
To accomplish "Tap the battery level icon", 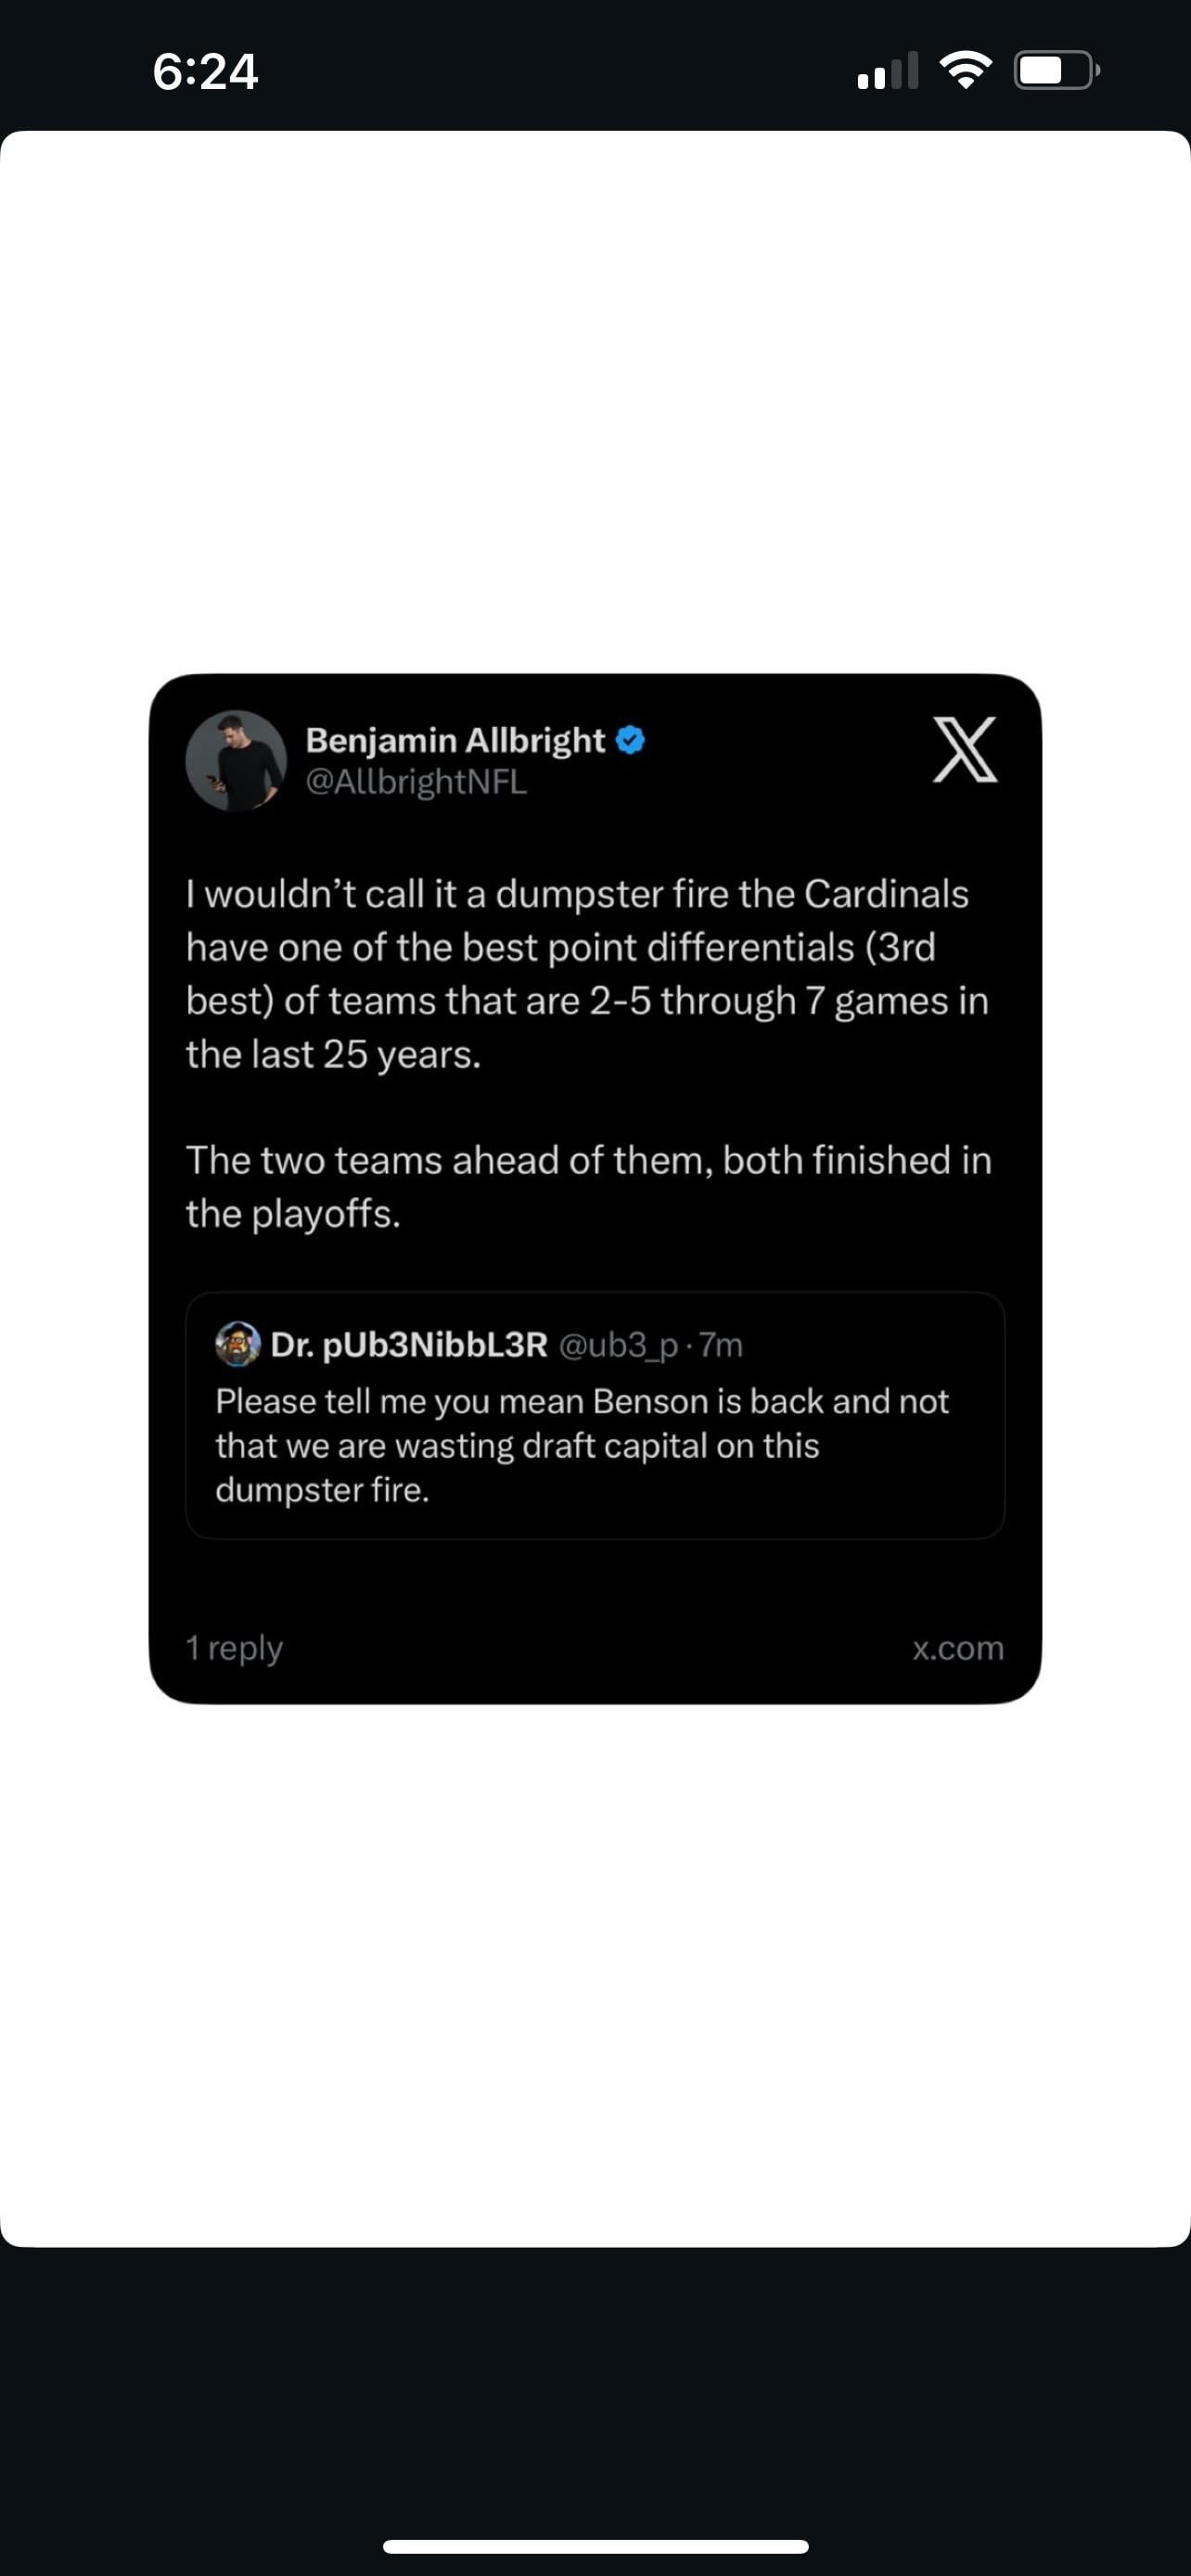I will [x=1056, y=70].
